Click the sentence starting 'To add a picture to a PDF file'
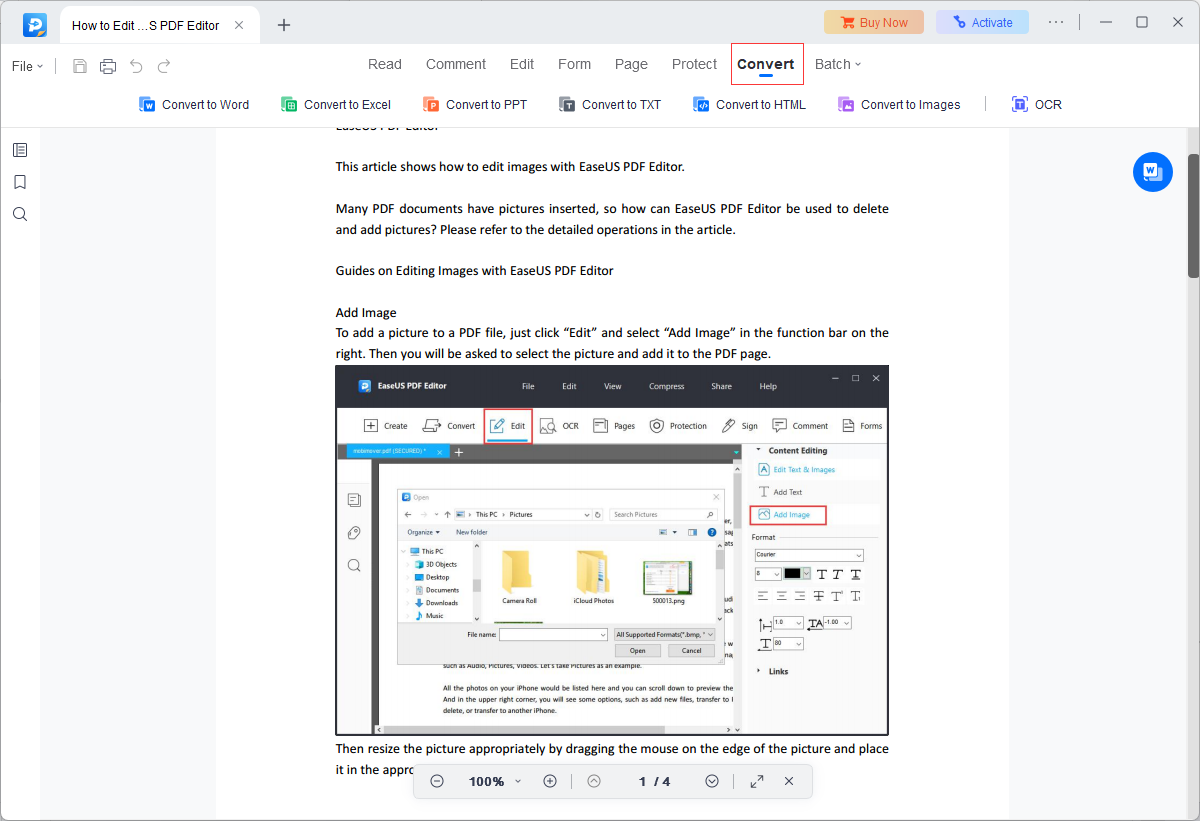Viewport: 1200px width, 821px height. [x=612, y=343]
